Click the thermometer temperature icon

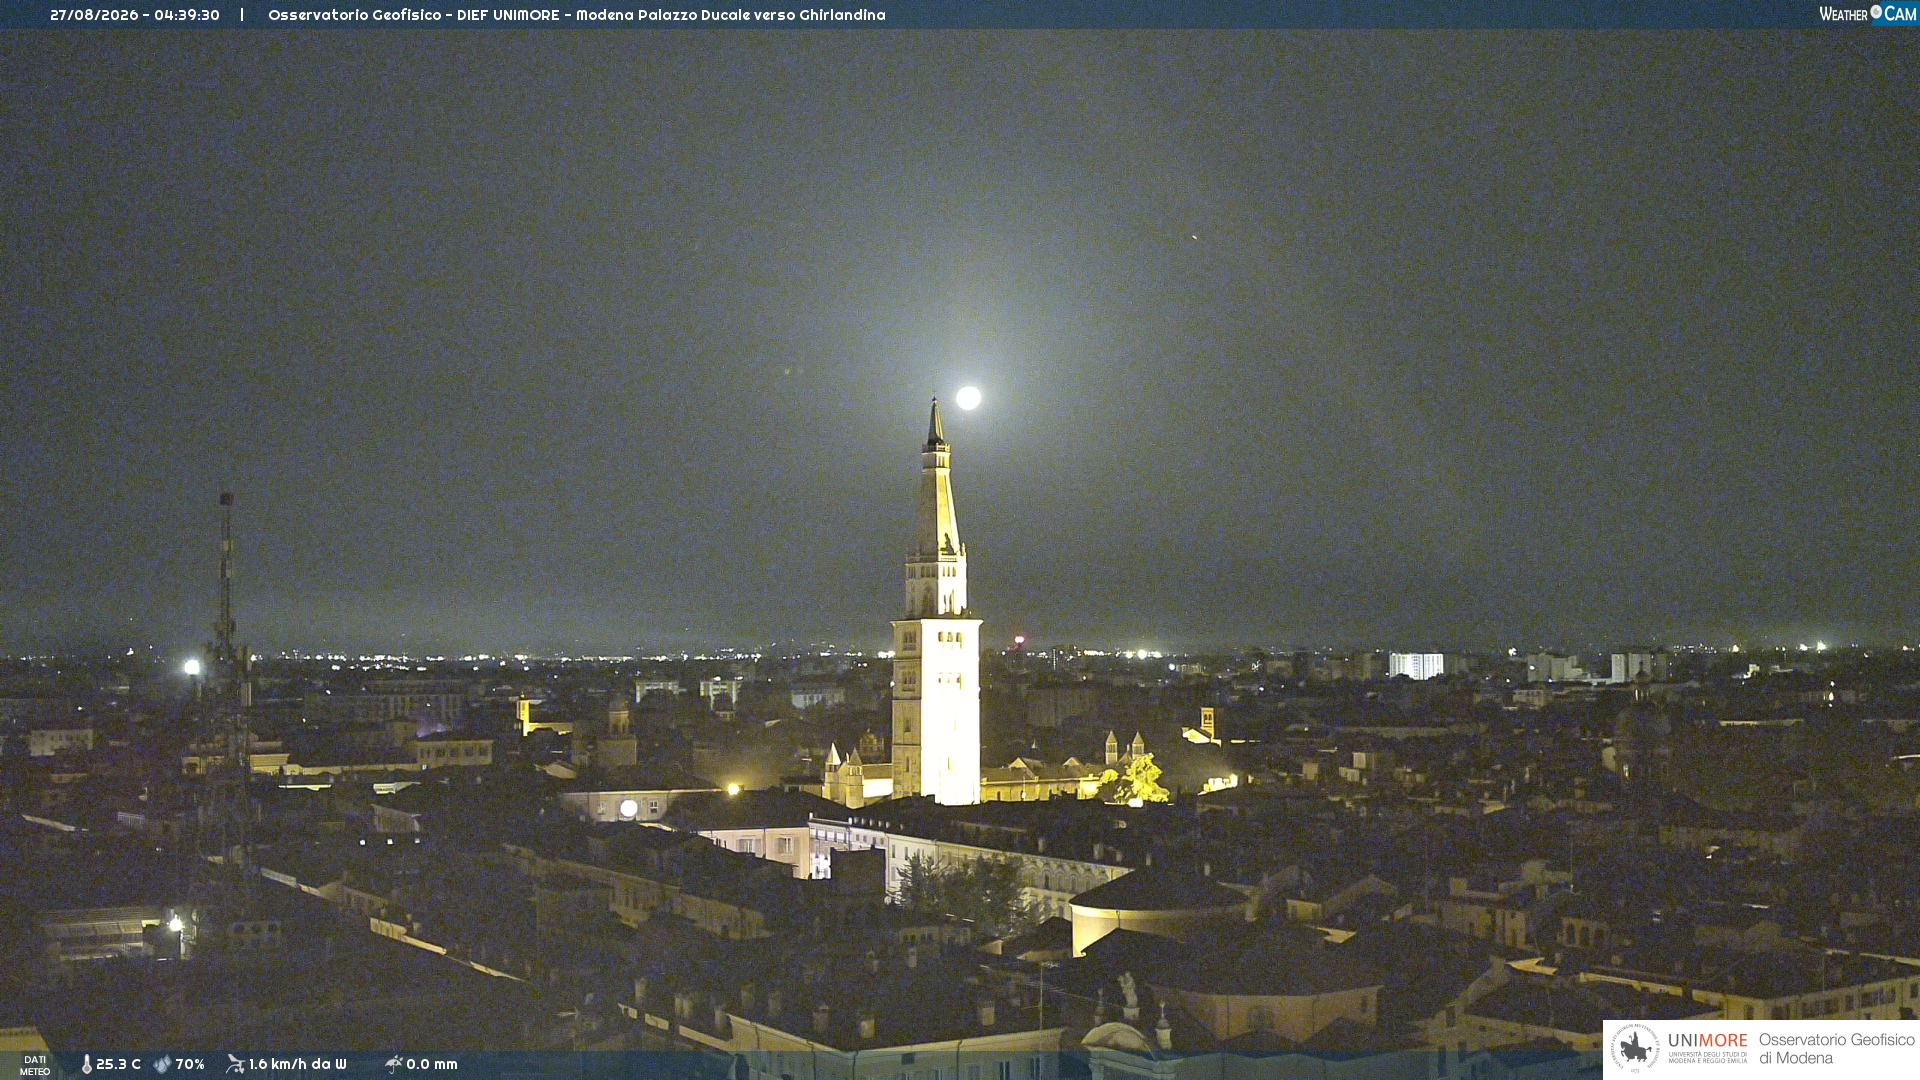[86, 1064]
